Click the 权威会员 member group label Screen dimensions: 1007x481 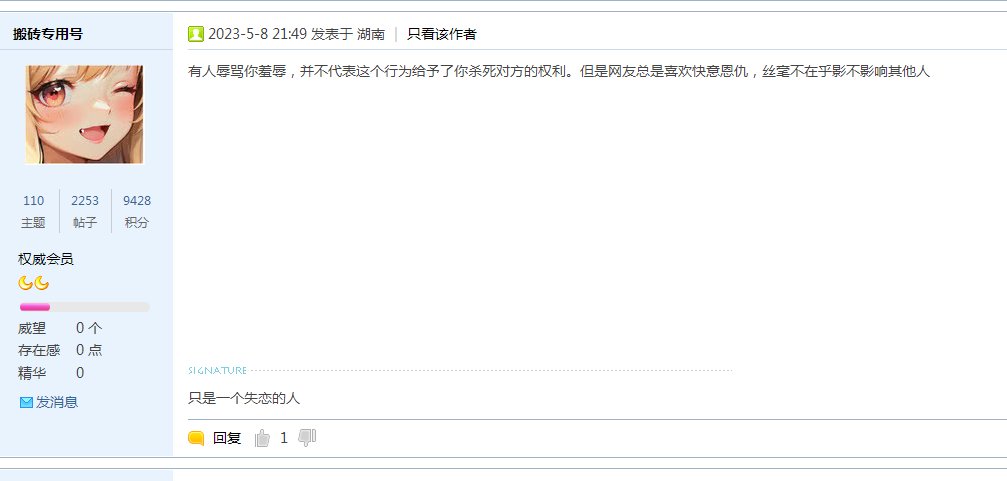click(x=46, y=259)
